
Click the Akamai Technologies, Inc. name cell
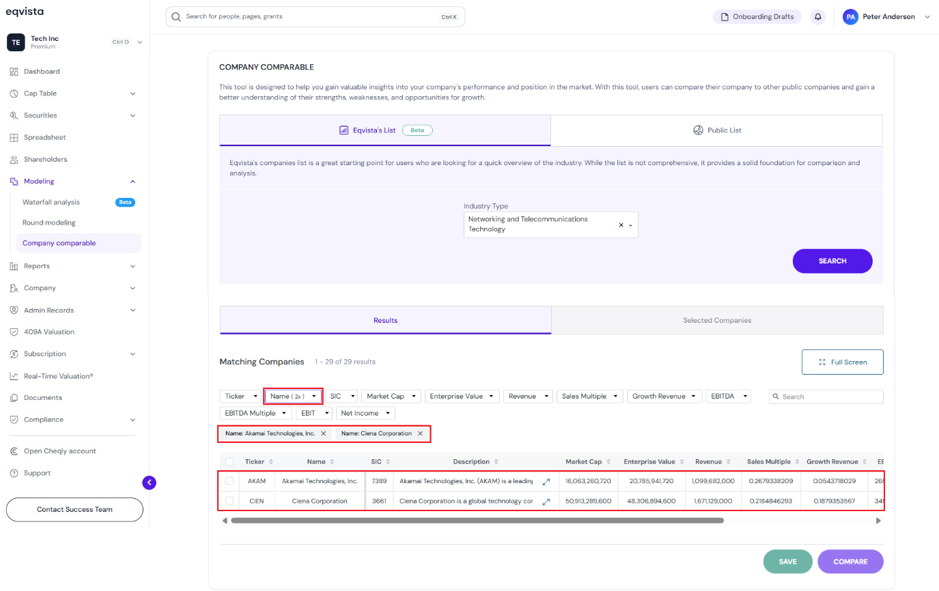[319, 481]
